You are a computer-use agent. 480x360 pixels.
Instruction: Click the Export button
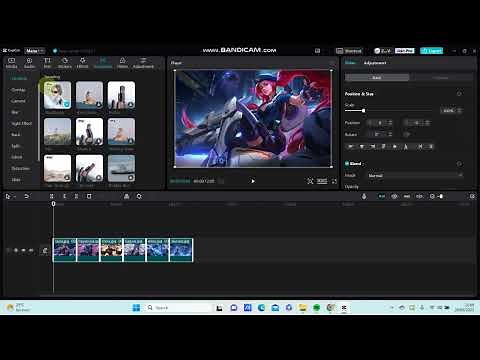coord(431,51)
